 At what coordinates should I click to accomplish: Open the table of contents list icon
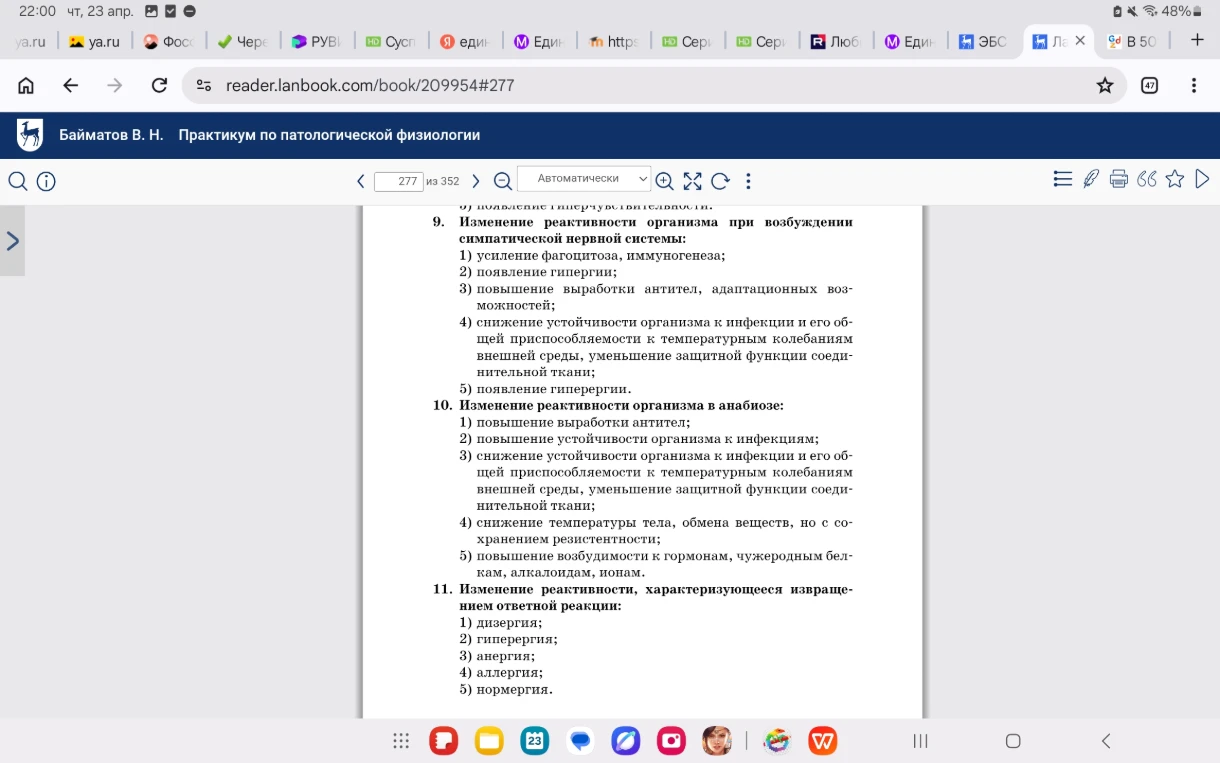click(x=1063, y=179)
